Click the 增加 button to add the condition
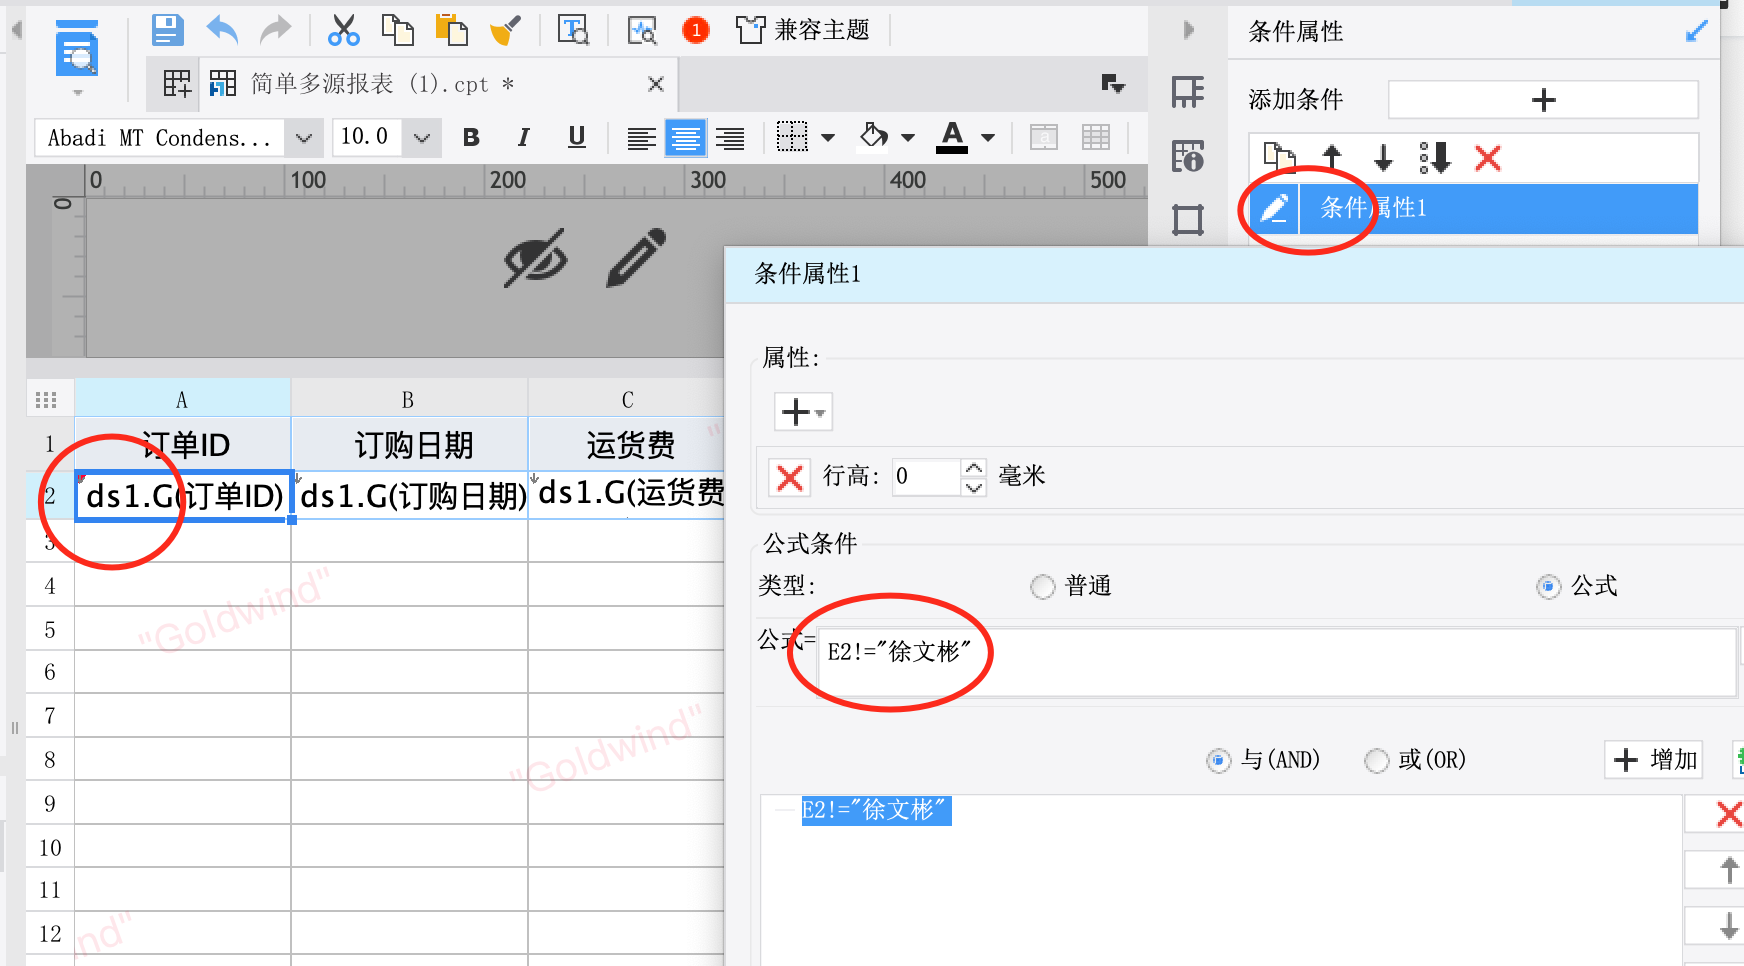The image size is (1744, 966). (x=1654, y=760)
